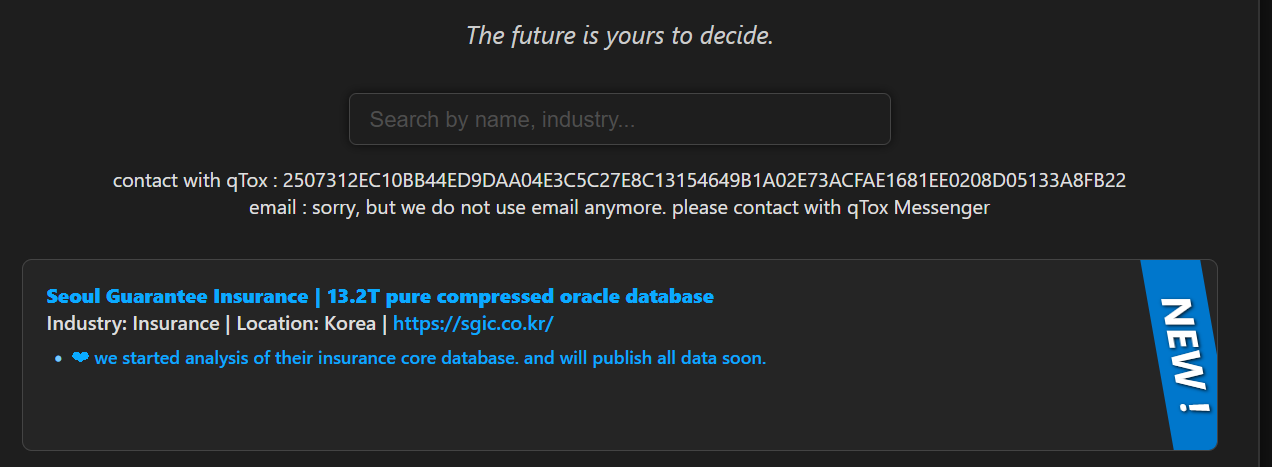Click the email notice line
Screen dimensions: 1272x467
[619, 208]
